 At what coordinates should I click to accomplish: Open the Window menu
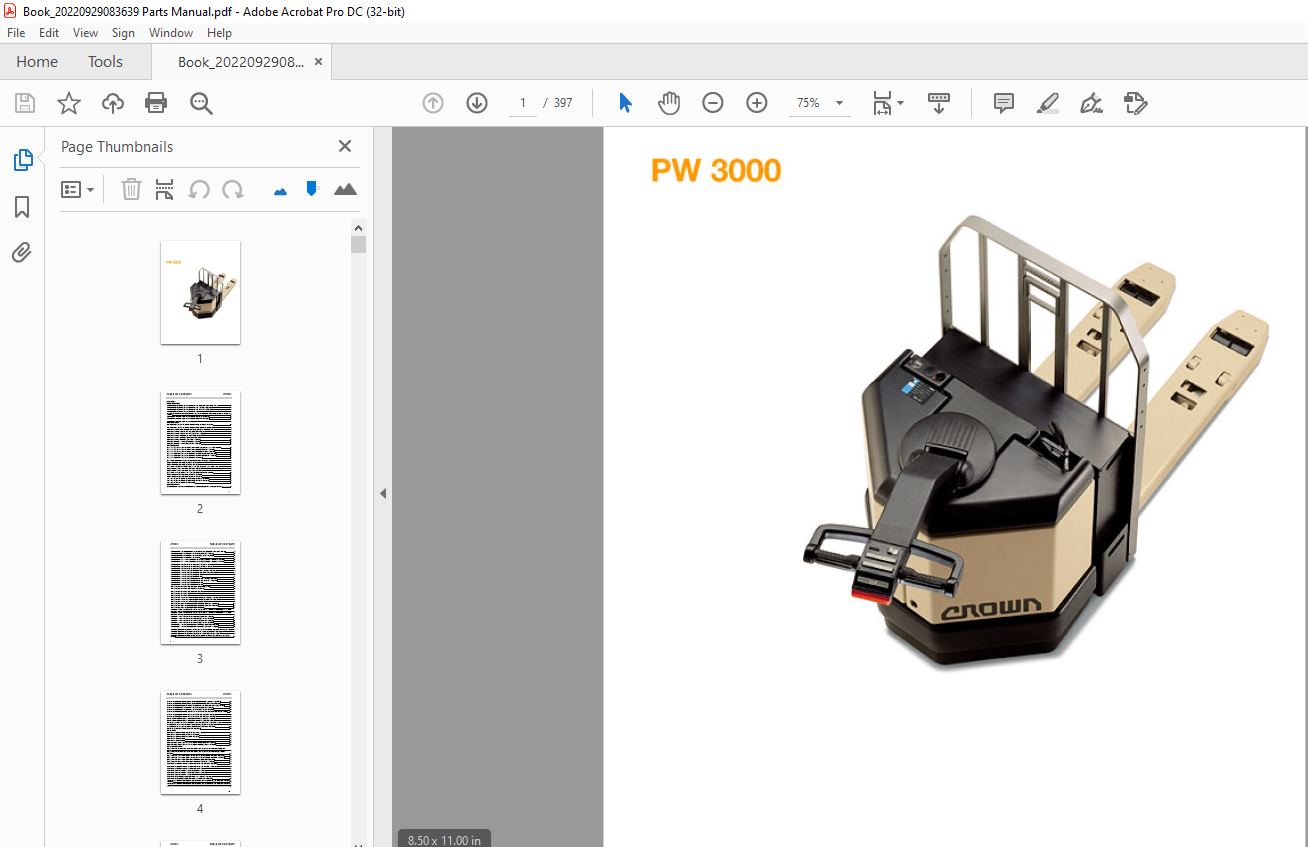(x=171, y=33)
